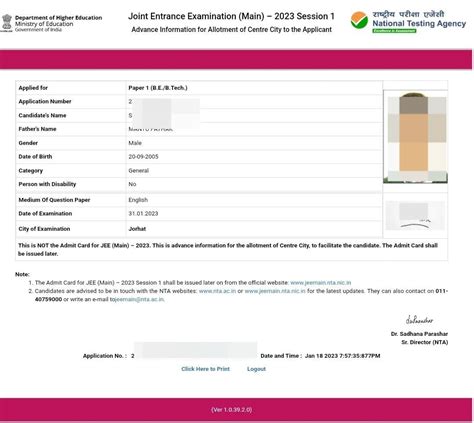Screen dimensions: 474x423
Task: Click the candidate signature image
Action: [415, 215]
